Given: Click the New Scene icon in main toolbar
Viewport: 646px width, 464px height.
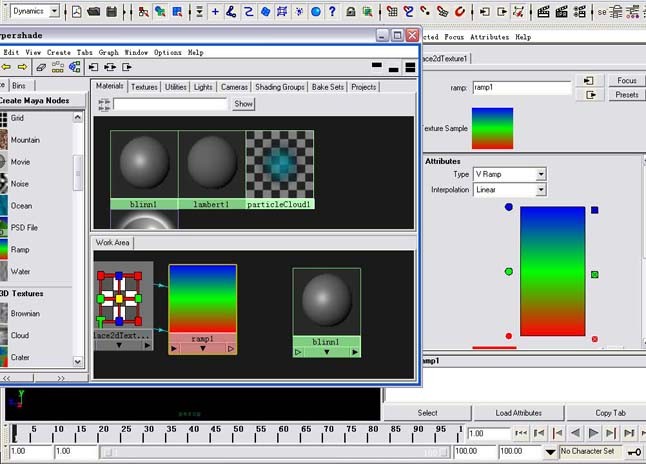Looking at the screenshot, I should click(77, 12).
